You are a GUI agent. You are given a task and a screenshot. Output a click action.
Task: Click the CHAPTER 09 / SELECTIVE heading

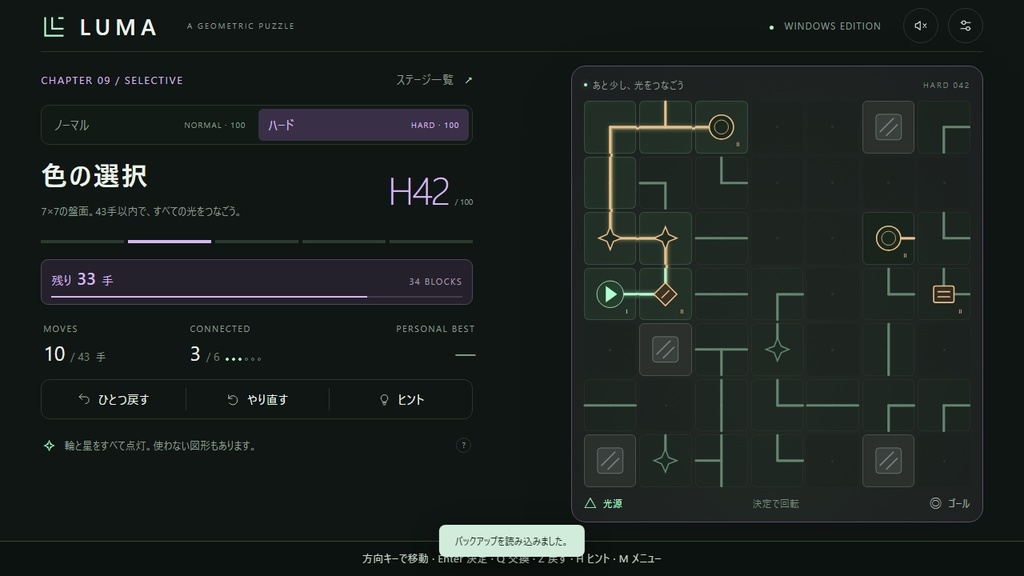112,80
